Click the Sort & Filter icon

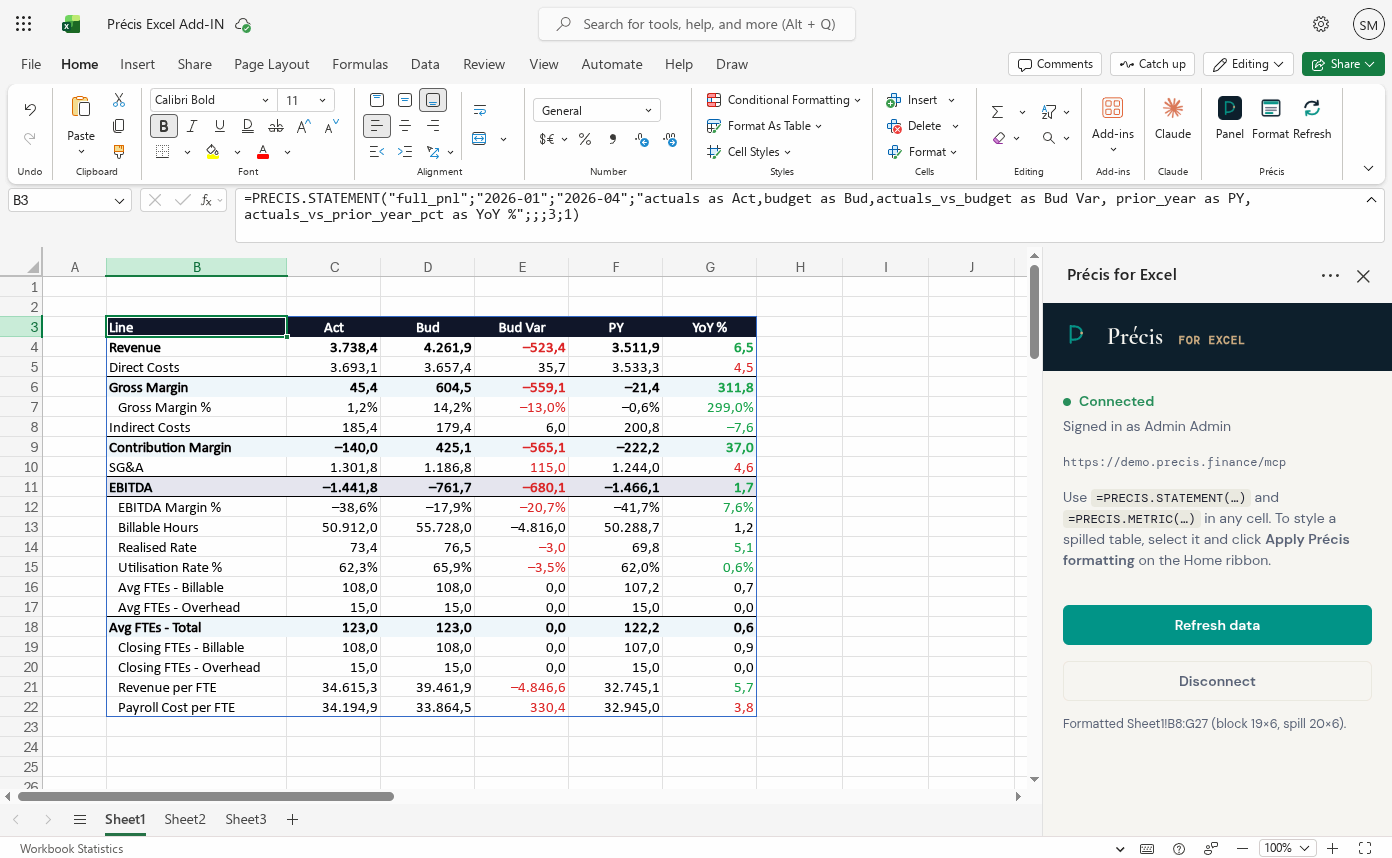coord(1048,112)
